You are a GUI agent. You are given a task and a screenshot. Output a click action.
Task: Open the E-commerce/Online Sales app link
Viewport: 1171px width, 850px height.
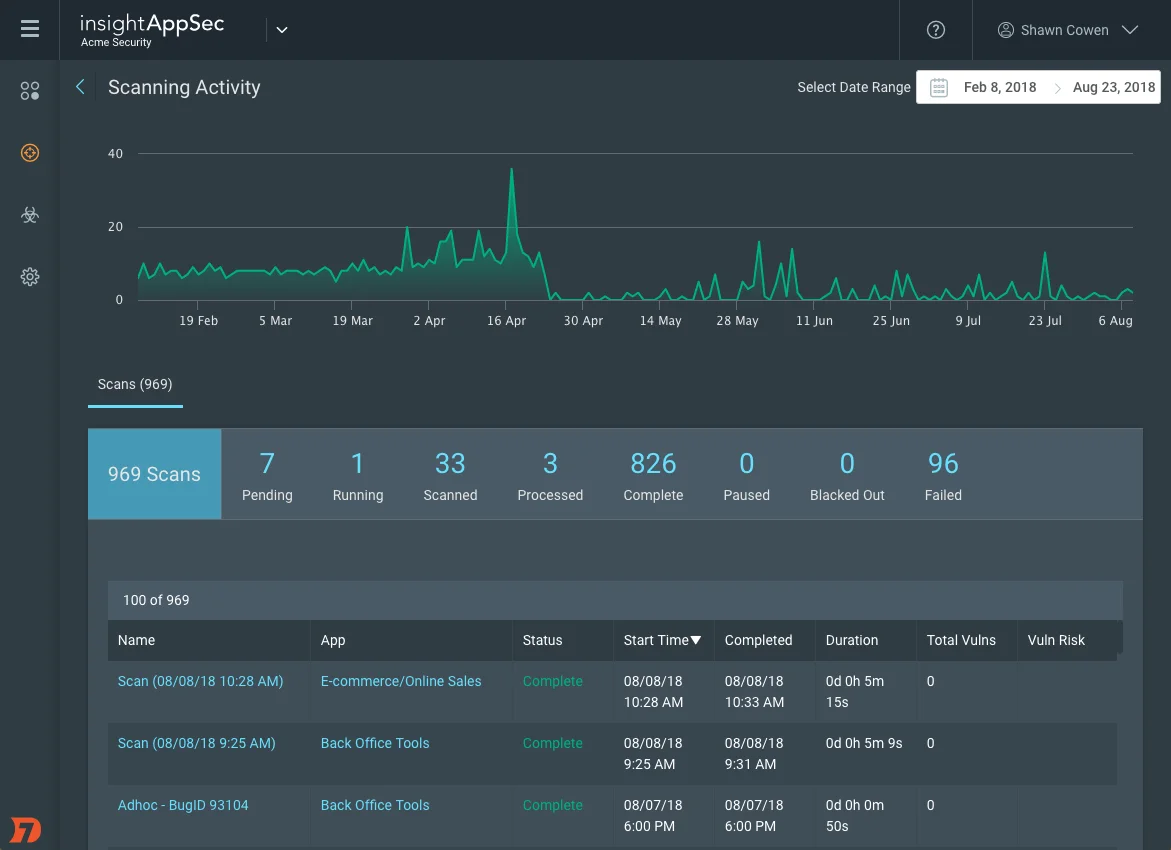click(400, 681)
